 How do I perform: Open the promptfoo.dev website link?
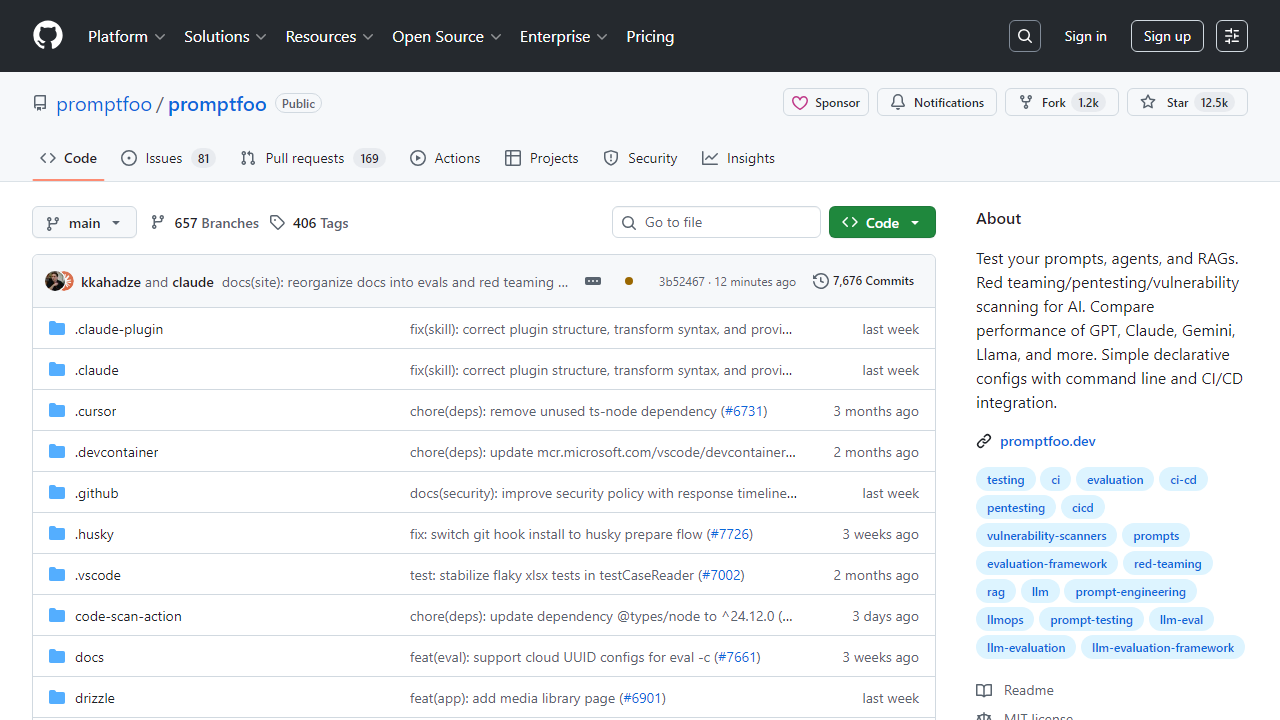click(1048, 441)
